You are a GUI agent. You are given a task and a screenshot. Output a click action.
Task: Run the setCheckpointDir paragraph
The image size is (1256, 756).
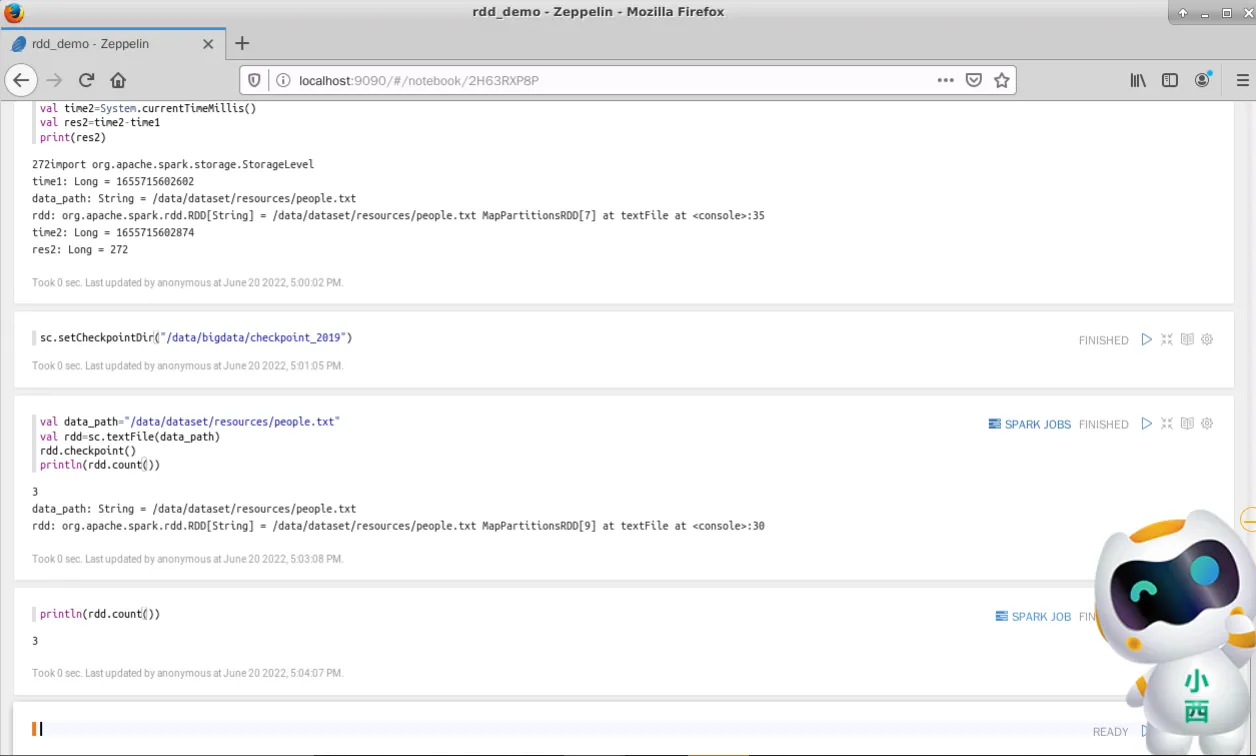[1147, 340]
